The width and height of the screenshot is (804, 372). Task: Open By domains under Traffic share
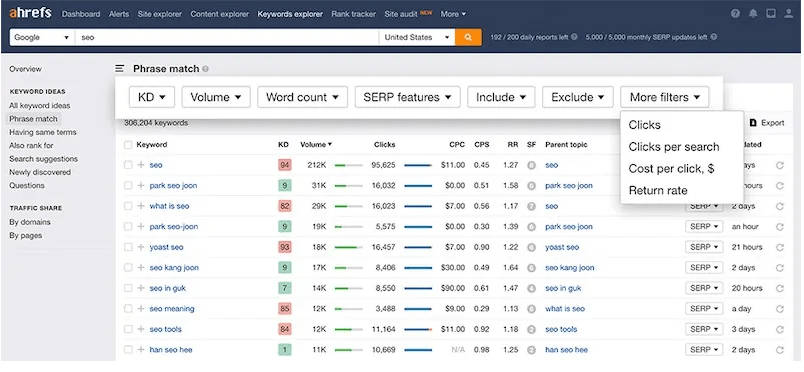(30, 222)
